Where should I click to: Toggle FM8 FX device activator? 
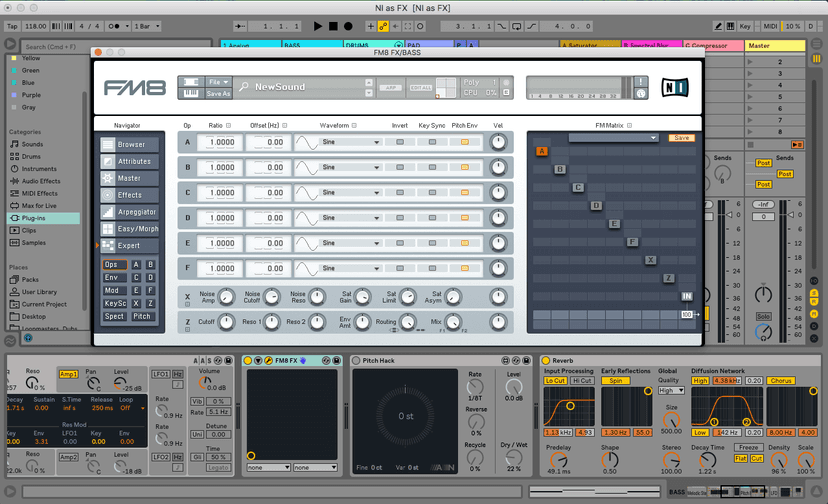[247, 361]
